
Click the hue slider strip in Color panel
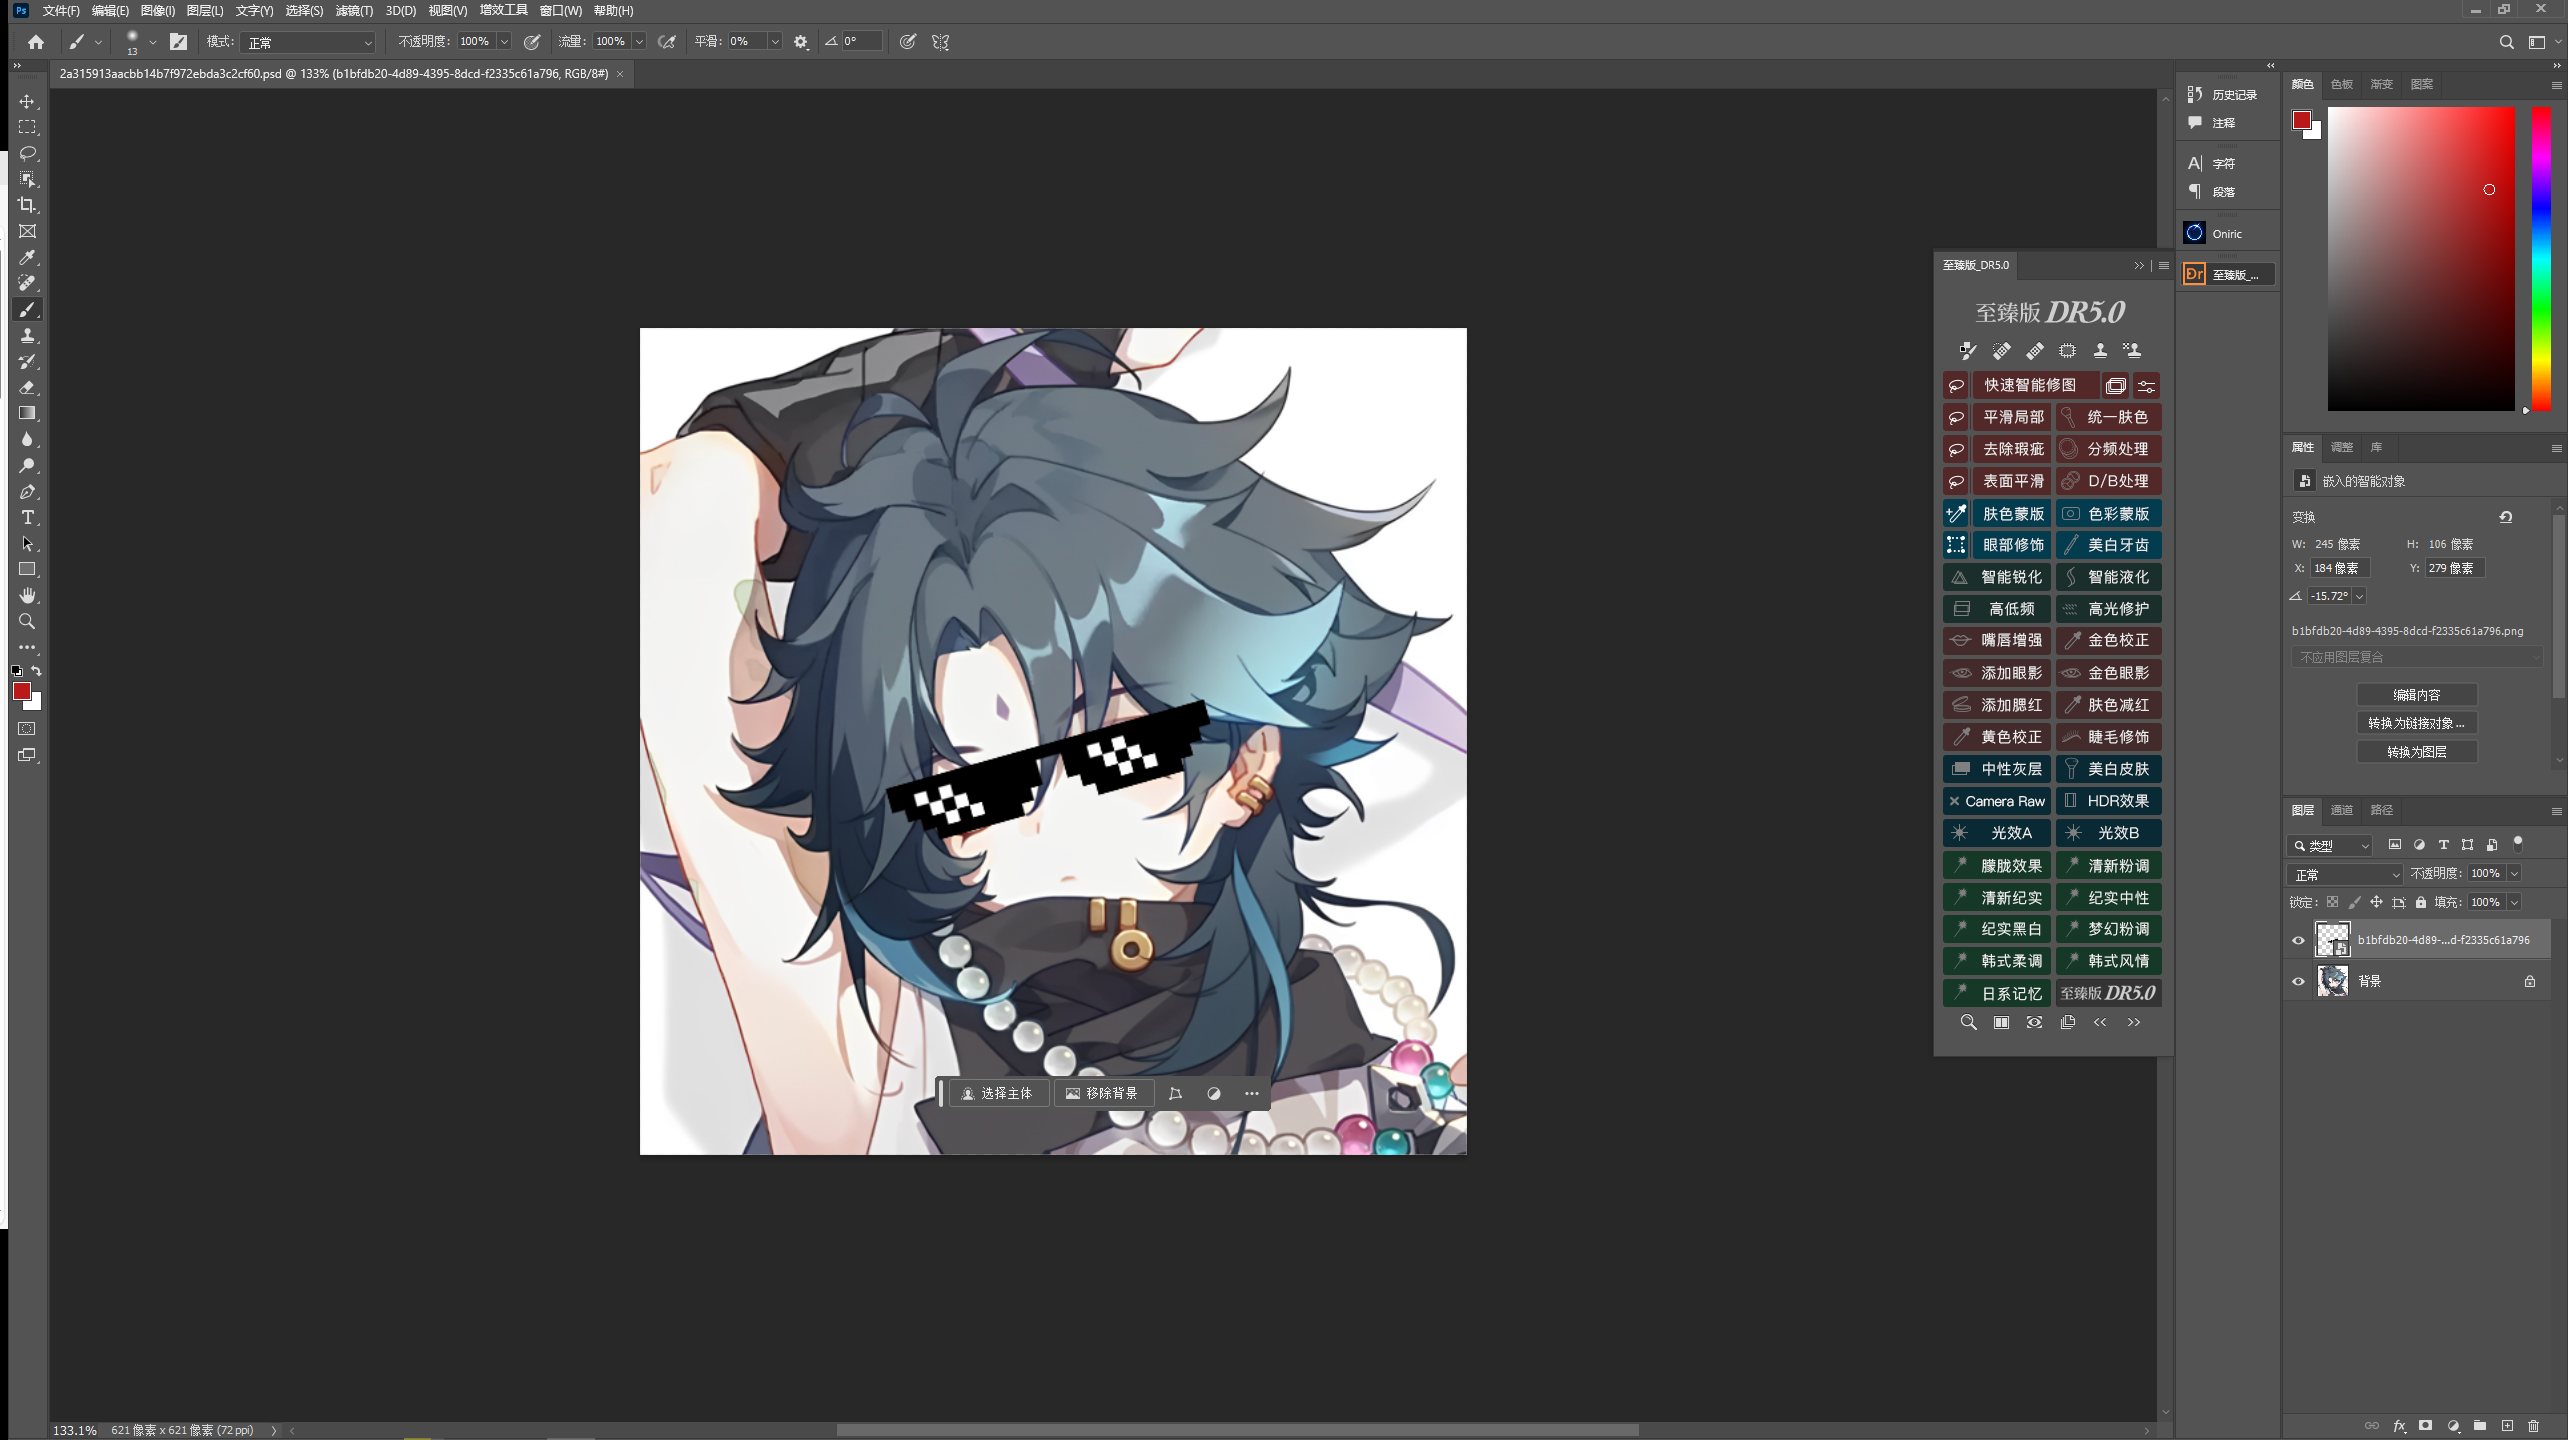click(x=2541, y=259)
